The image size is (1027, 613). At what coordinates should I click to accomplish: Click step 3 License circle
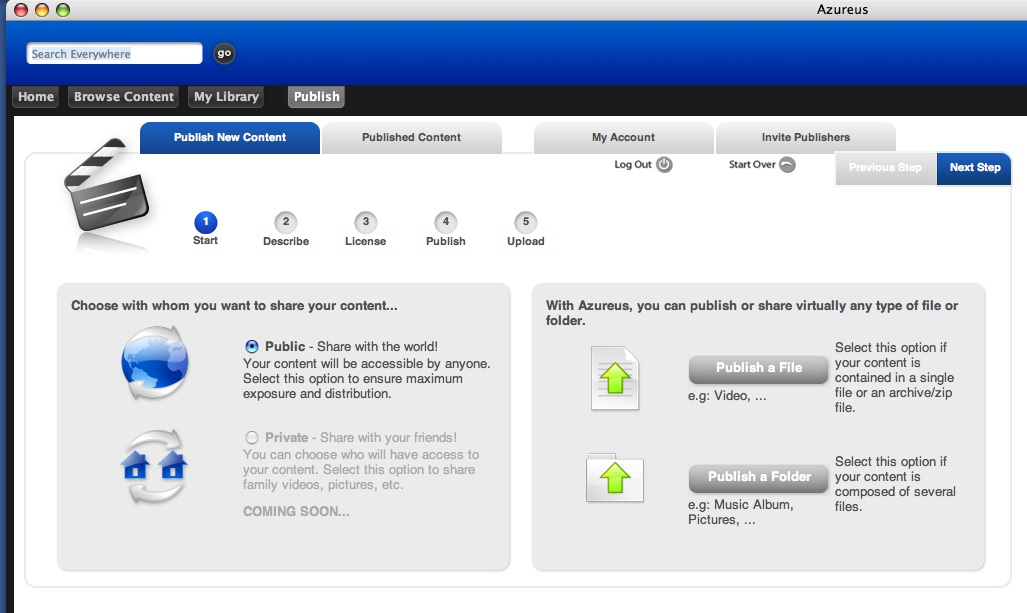(x=365, y=222)
